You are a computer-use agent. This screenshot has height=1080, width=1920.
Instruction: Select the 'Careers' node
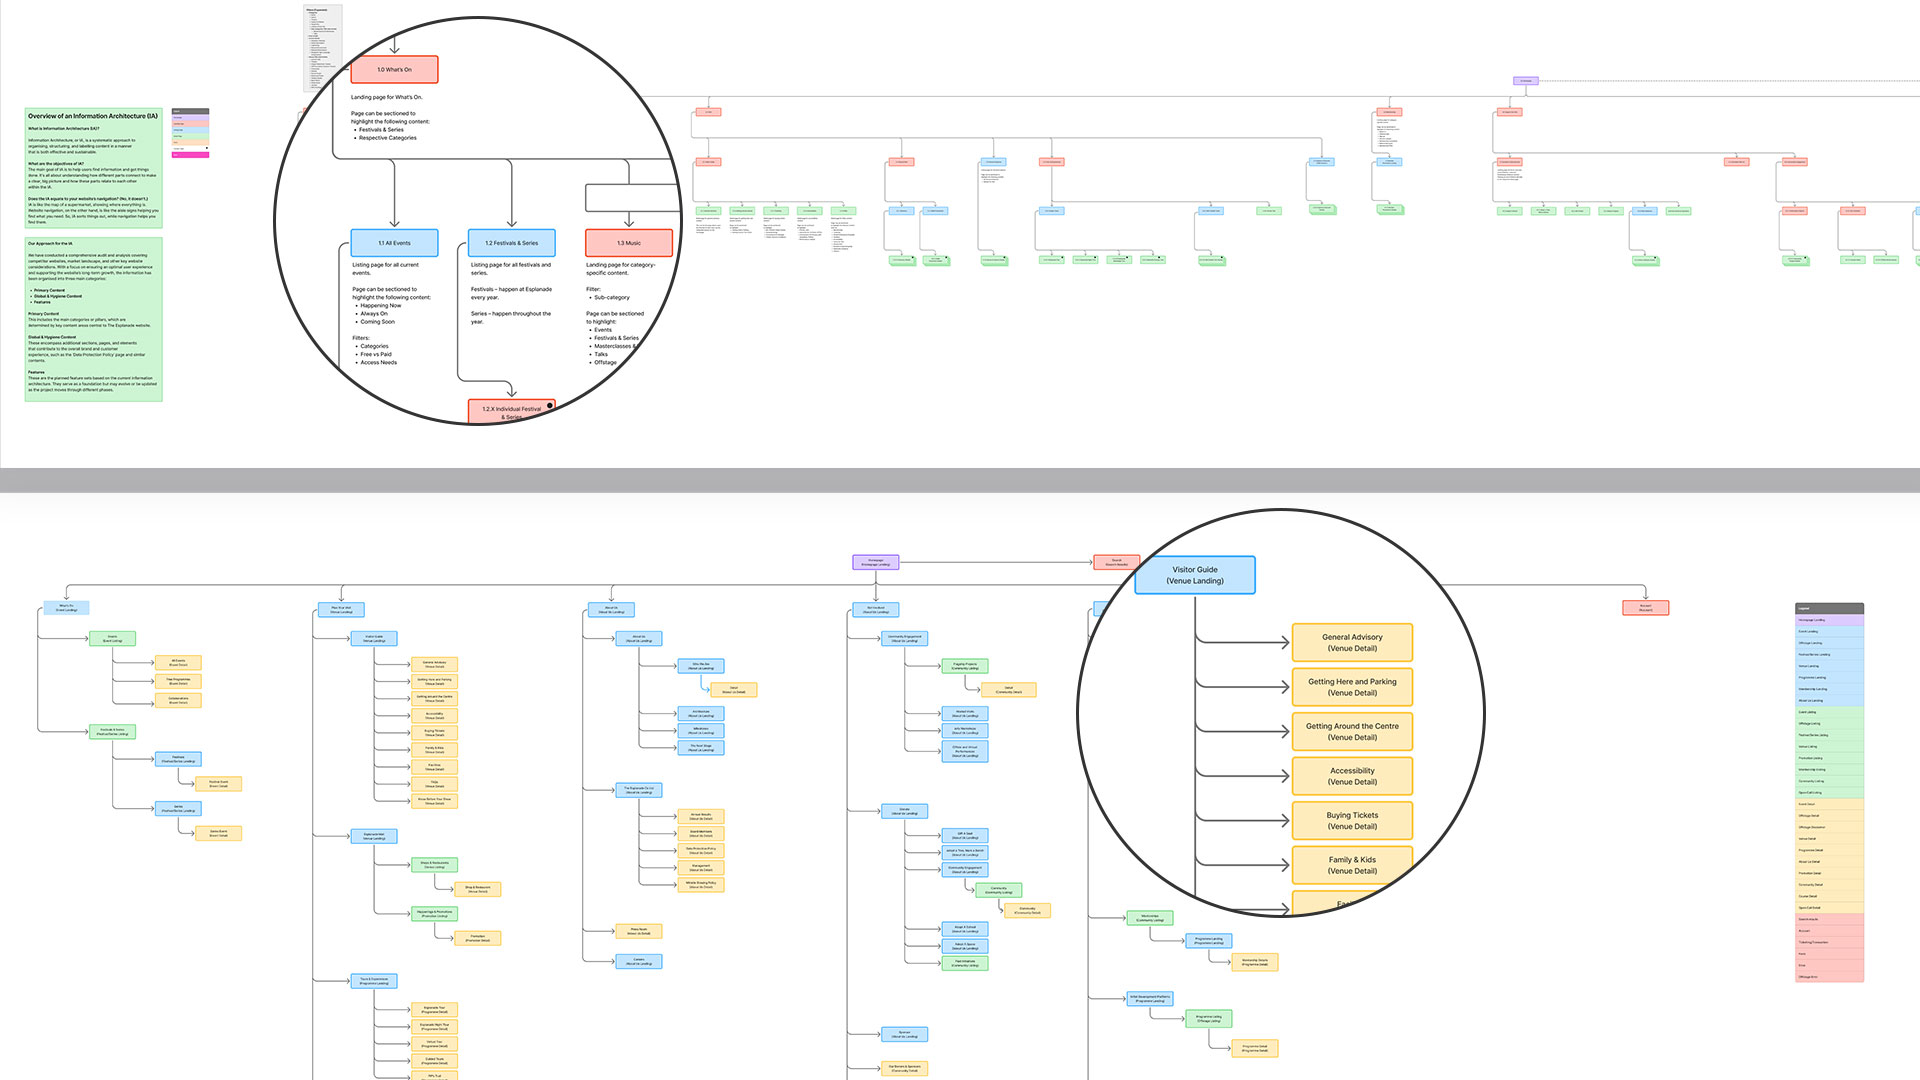(639, 962)
